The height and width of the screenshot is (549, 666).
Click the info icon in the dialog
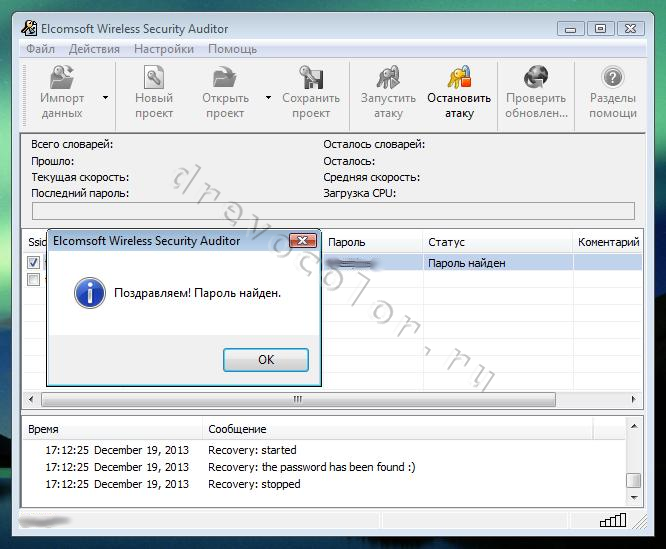coord(90,293)
